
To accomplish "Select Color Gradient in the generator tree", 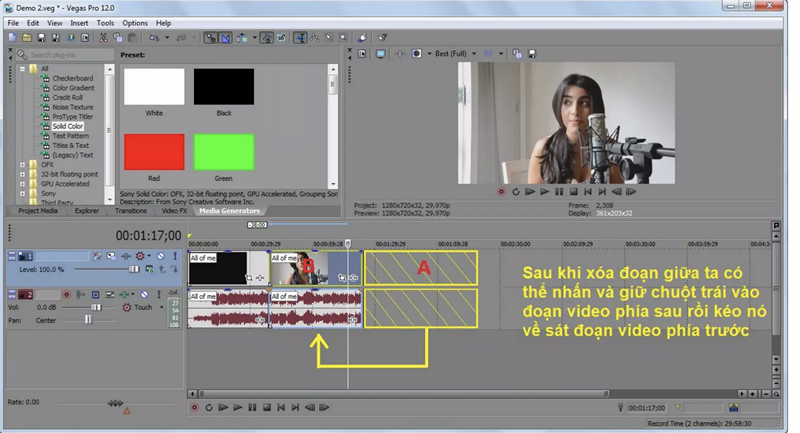I will click(73, 88).
